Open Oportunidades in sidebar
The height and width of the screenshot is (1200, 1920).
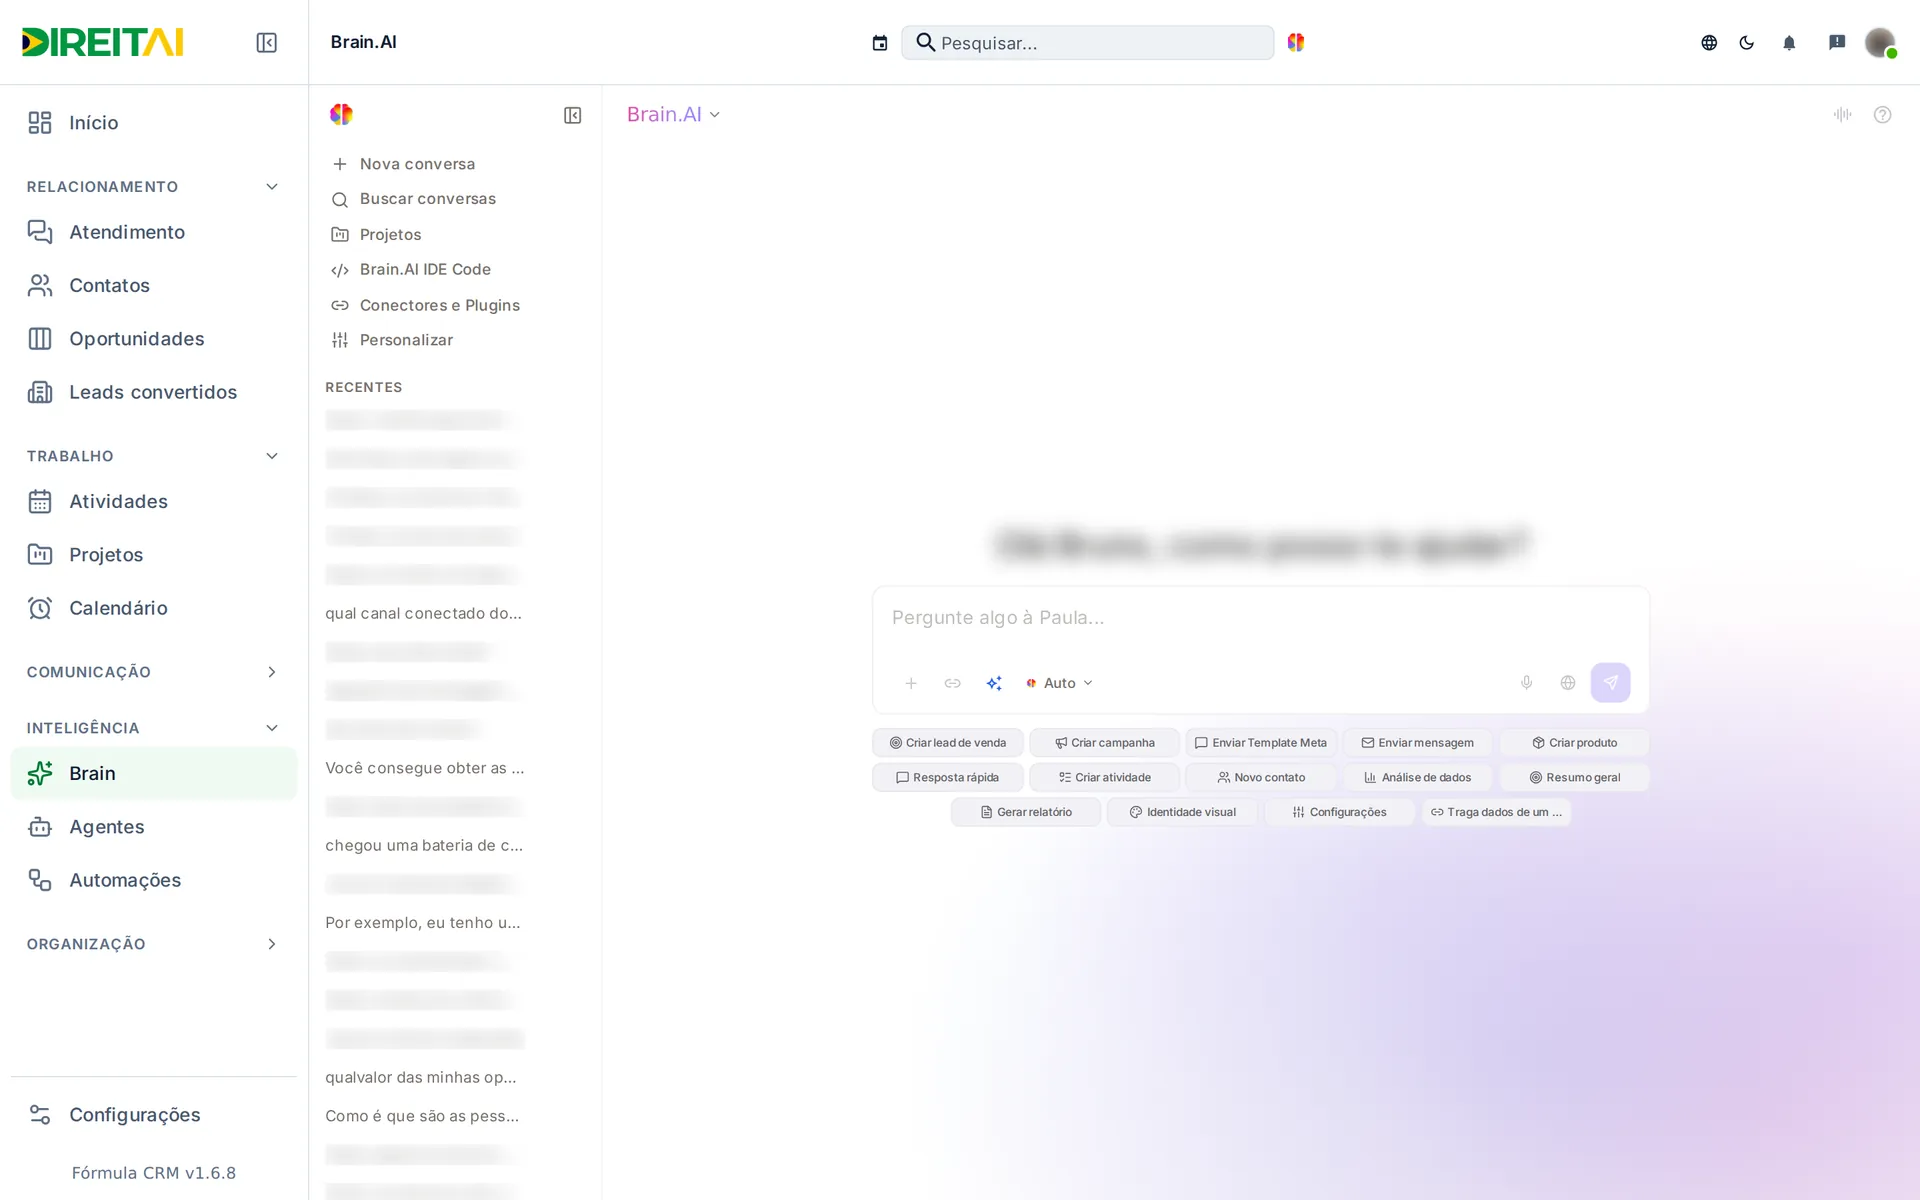pyautogui.click(x=153, y=339)
